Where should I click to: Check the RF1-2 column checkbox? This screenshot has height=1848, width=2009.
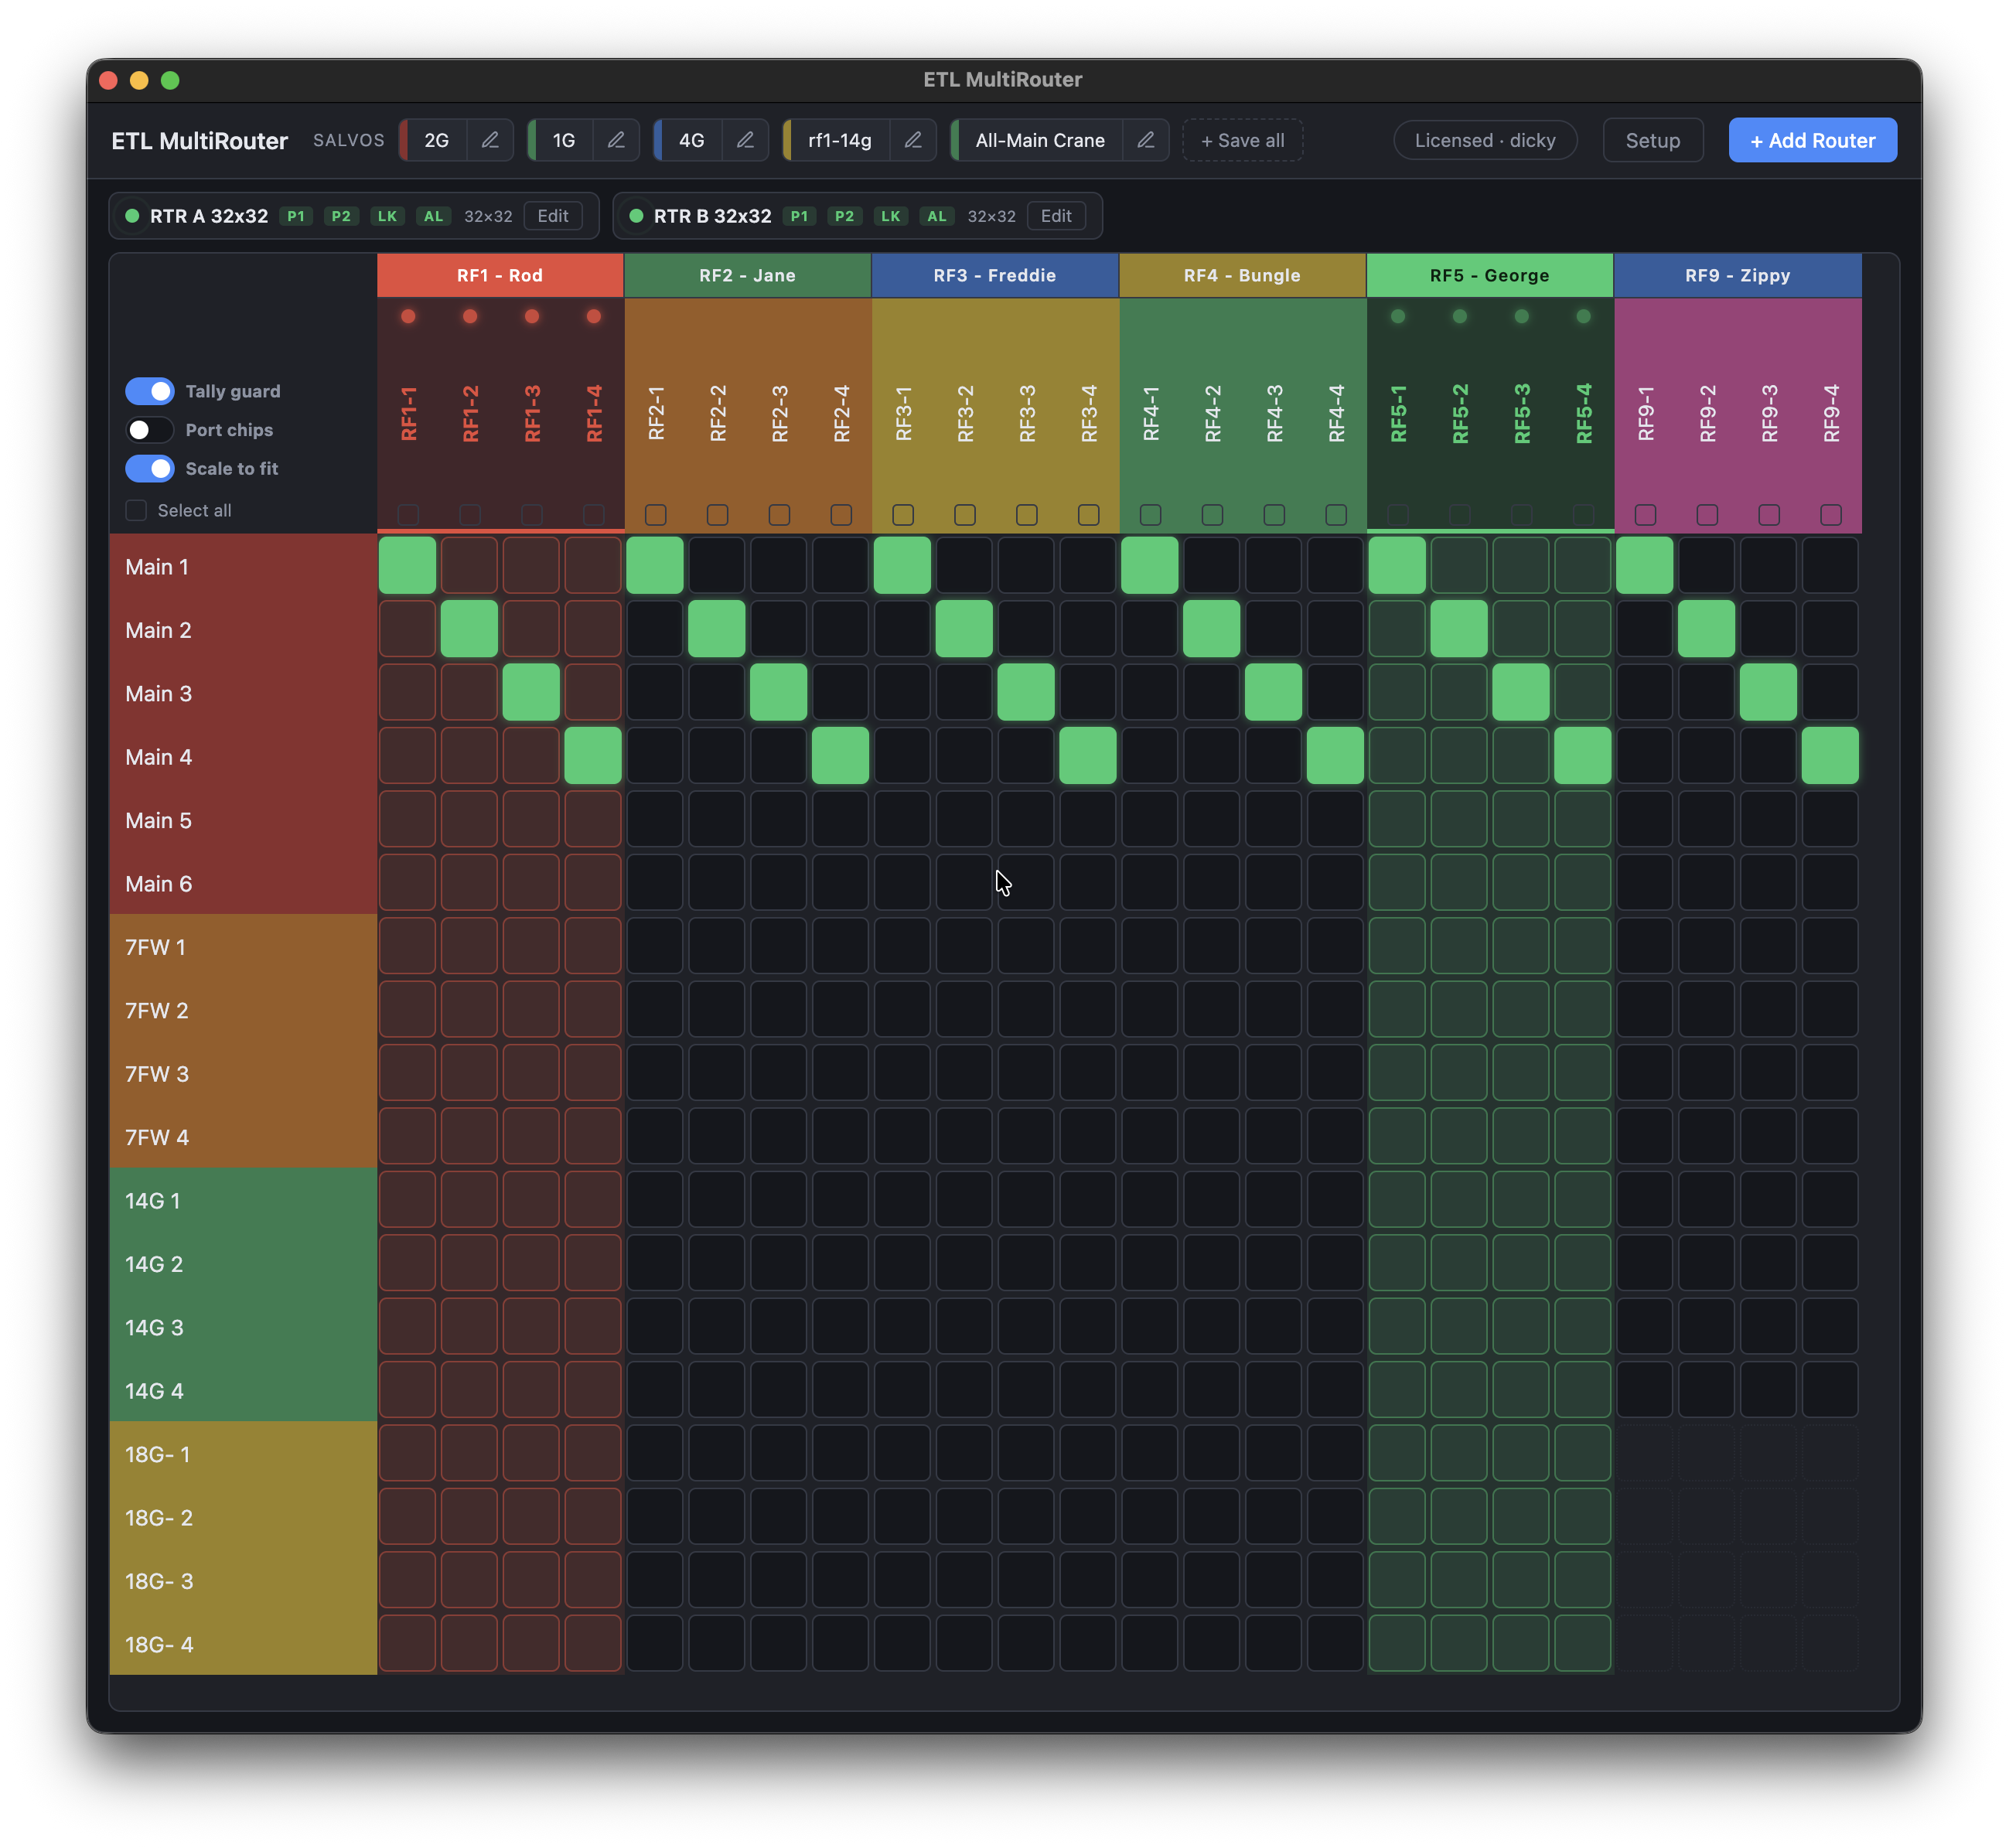tap(470, 515)
